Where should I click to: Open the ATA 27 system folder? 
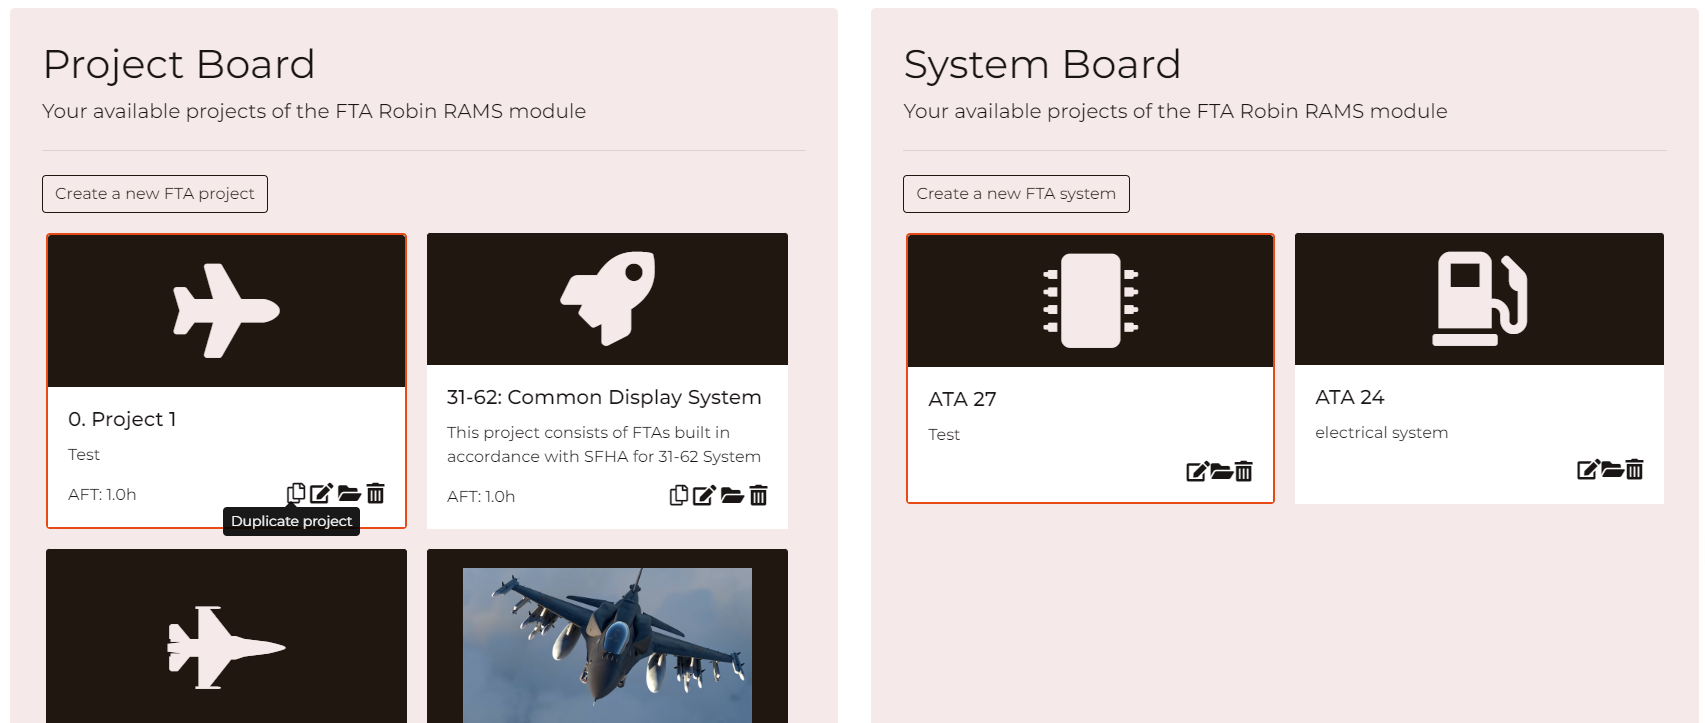coord(1221,471)
